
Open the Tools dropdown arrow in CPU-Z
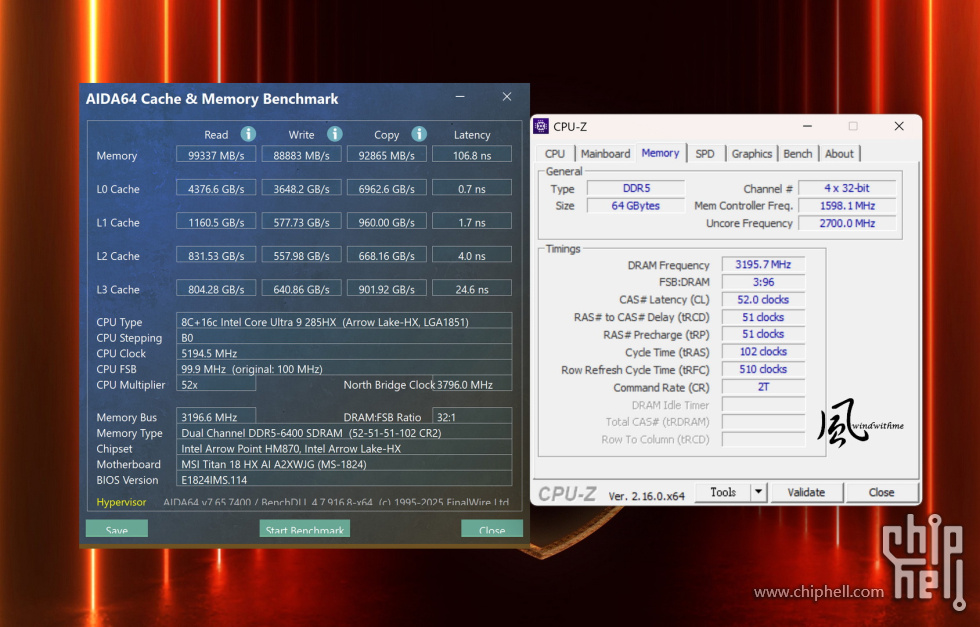tap(758, 492)
